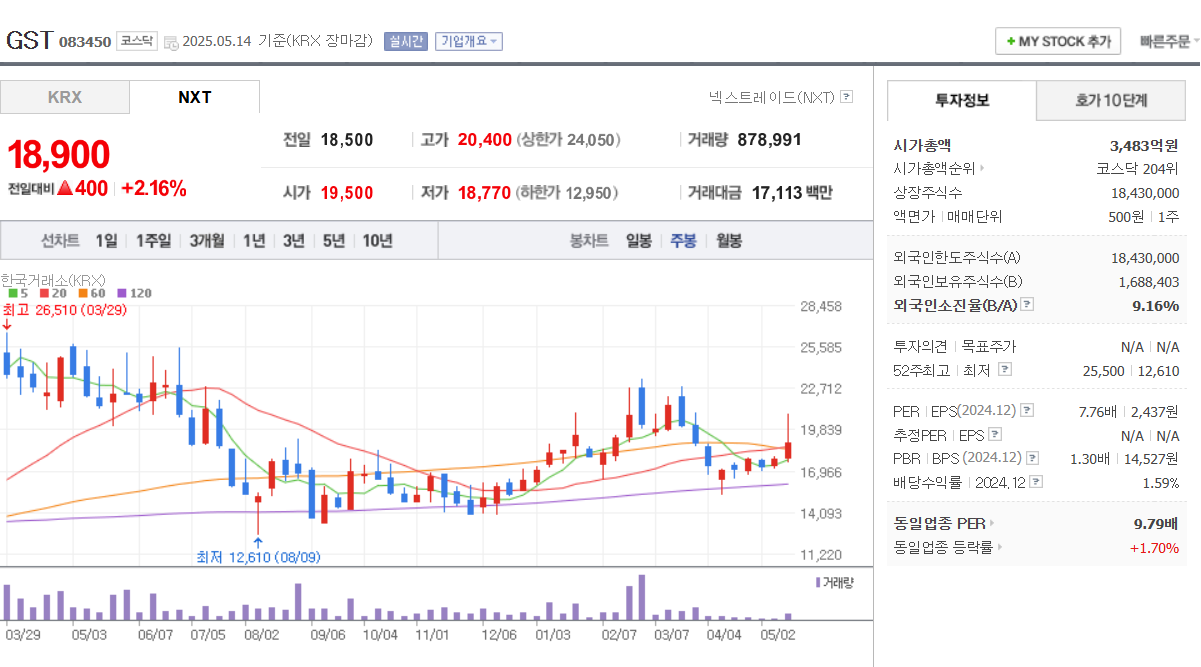Click the GST stock name heading
This screenshot has width=1201, height=667.
29,41
